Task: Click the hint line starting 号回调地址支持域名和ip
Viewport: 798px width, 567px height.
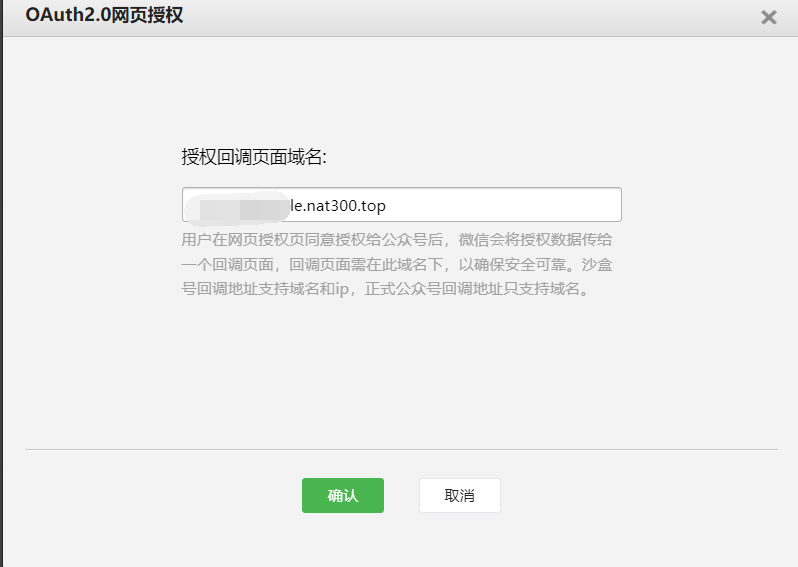Action: click(x=385, y=289)
